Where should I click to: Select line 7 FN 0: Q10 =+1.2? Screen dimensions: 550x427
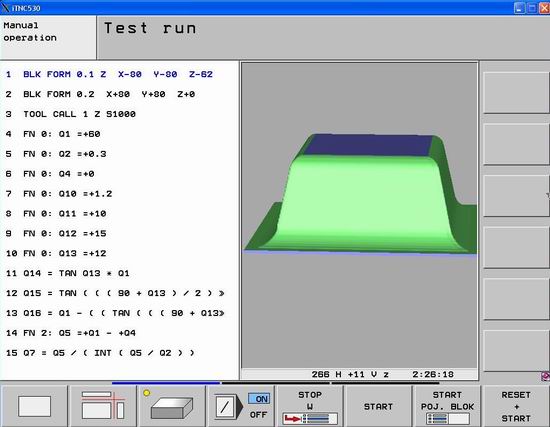[x=59, y=194]
